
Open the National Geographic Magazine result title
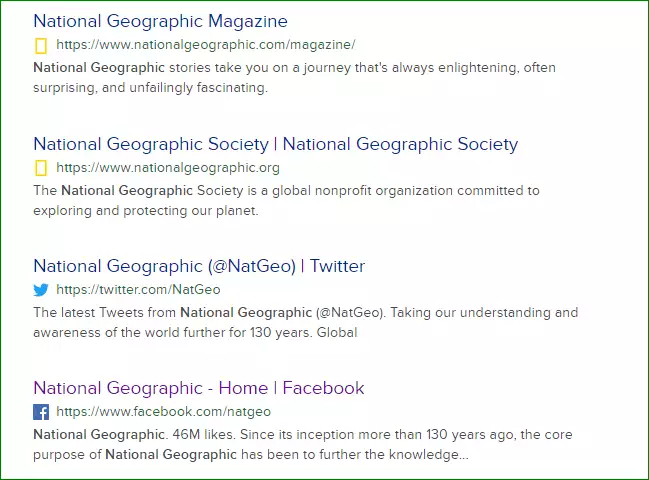coord(160,21)
